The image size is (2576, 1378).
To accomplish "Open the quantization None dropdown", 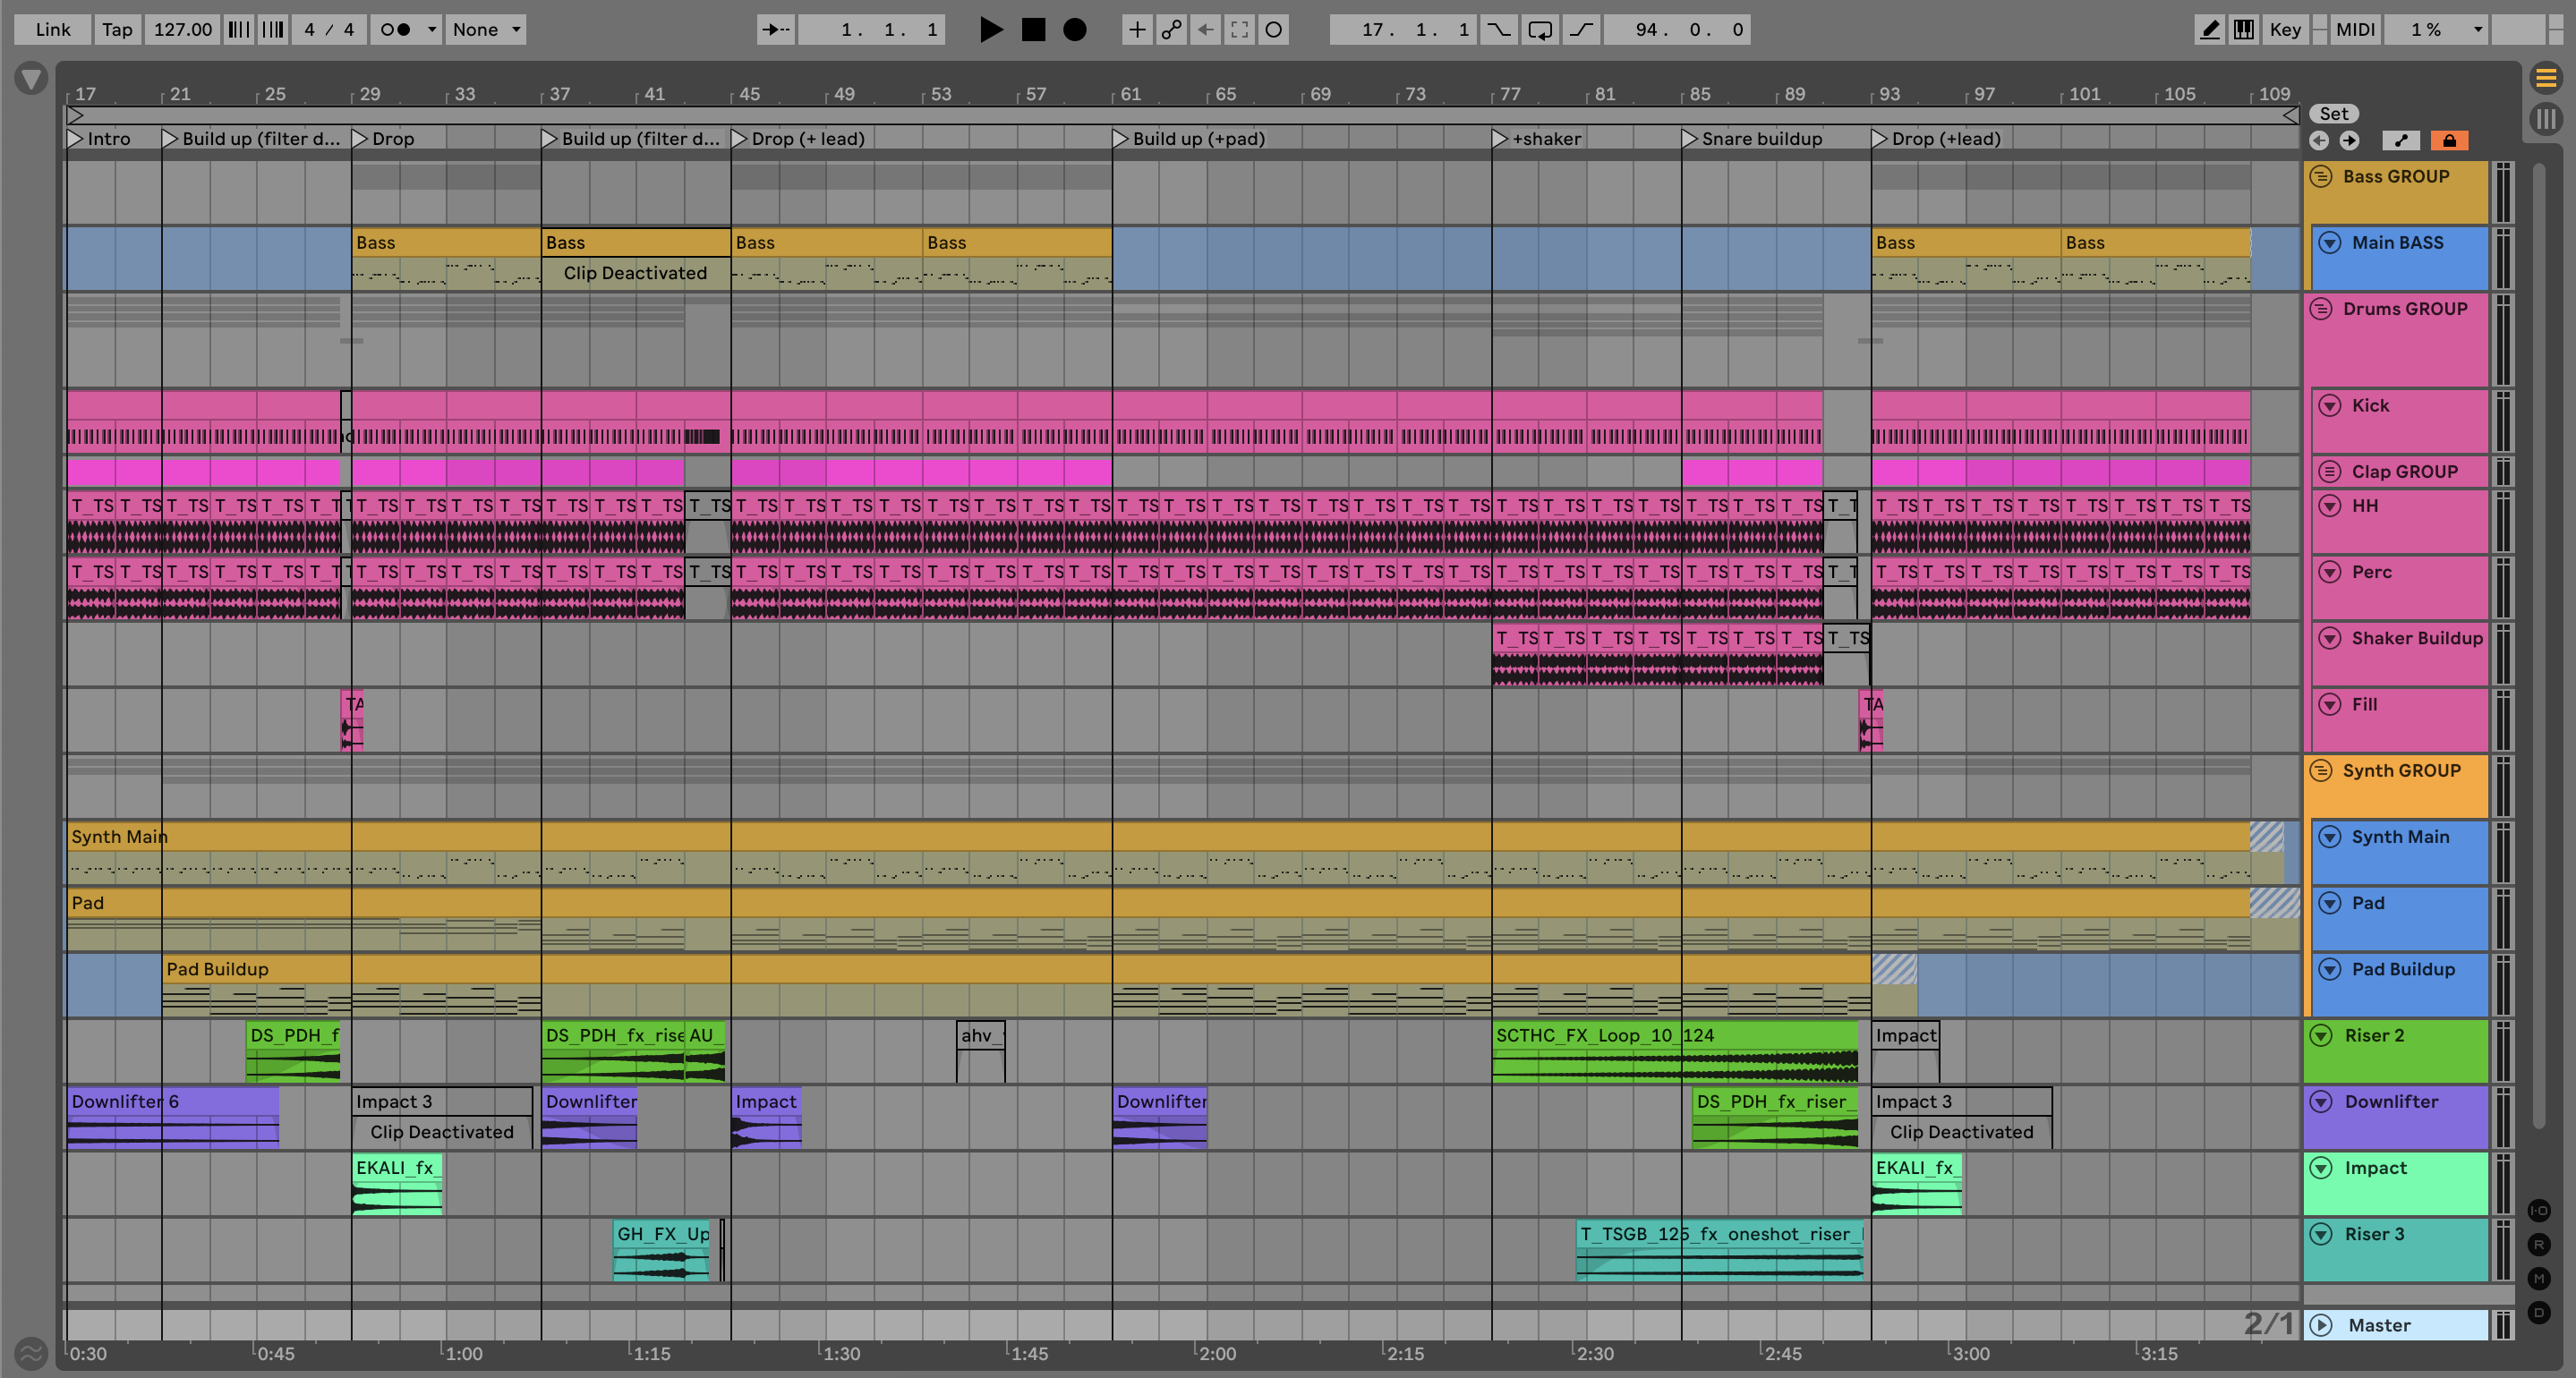I will (x=486, y=29).
